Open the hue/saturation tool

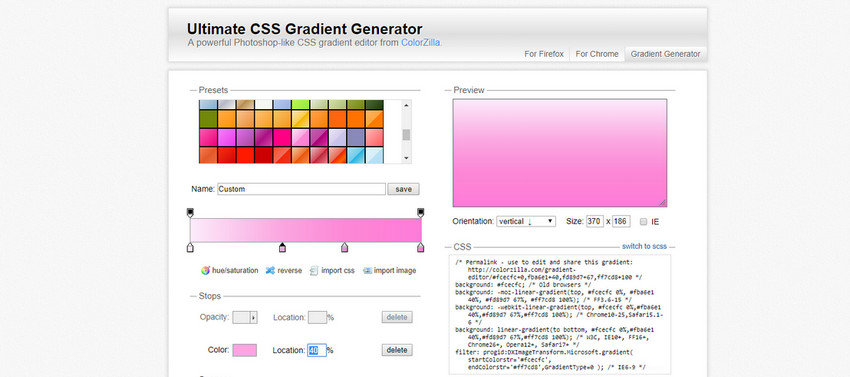pyautogui.click(x=229, y=270)
